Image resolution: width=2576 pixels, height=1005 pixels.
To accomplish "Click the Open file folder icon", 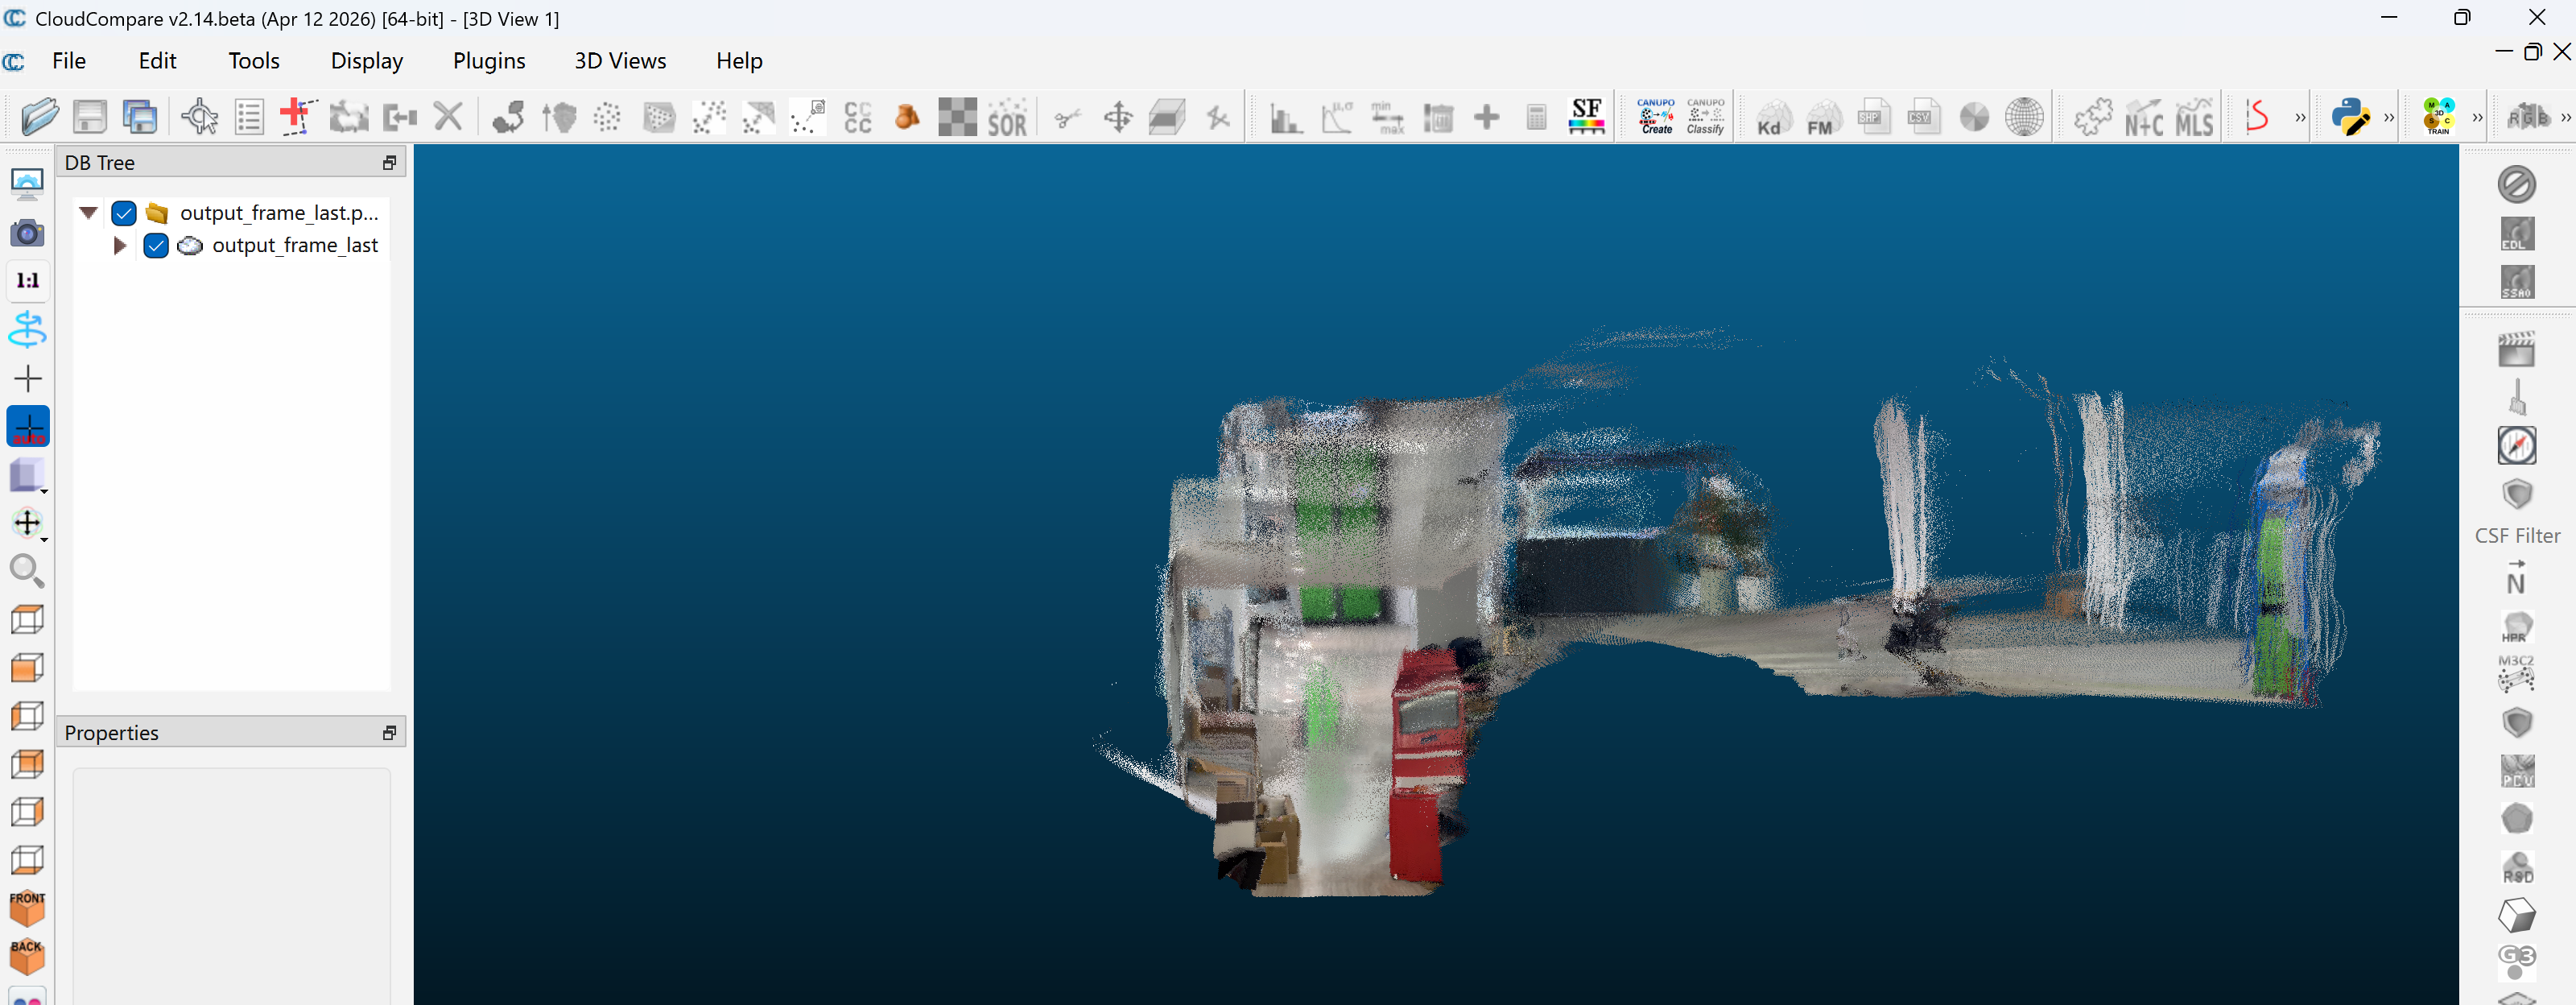I will 40,117.
